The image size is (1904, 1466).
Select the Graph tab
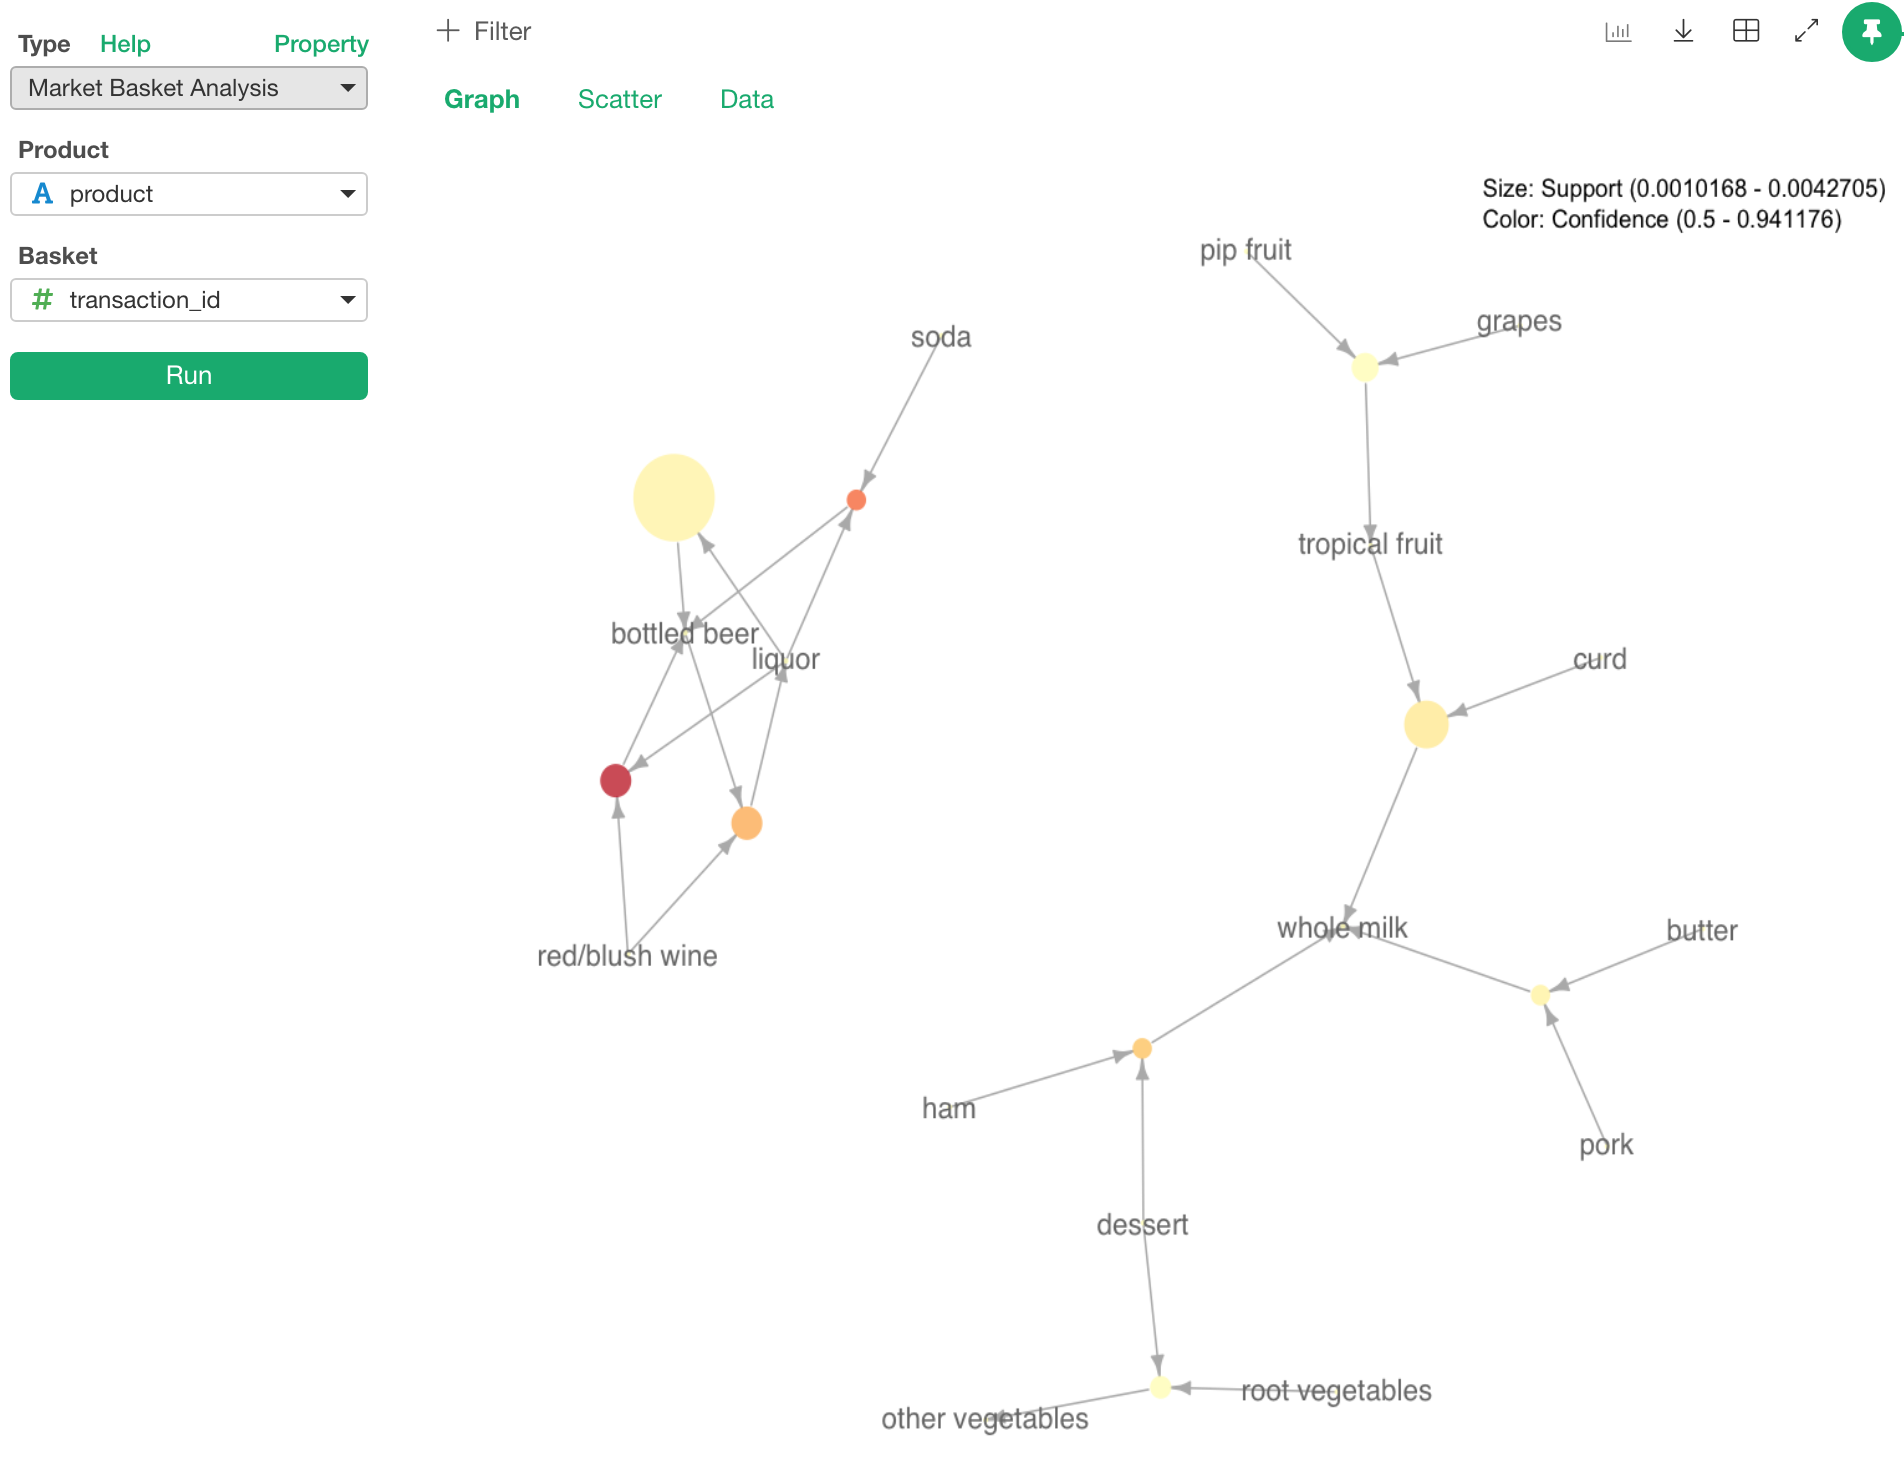tap(482, 99)
